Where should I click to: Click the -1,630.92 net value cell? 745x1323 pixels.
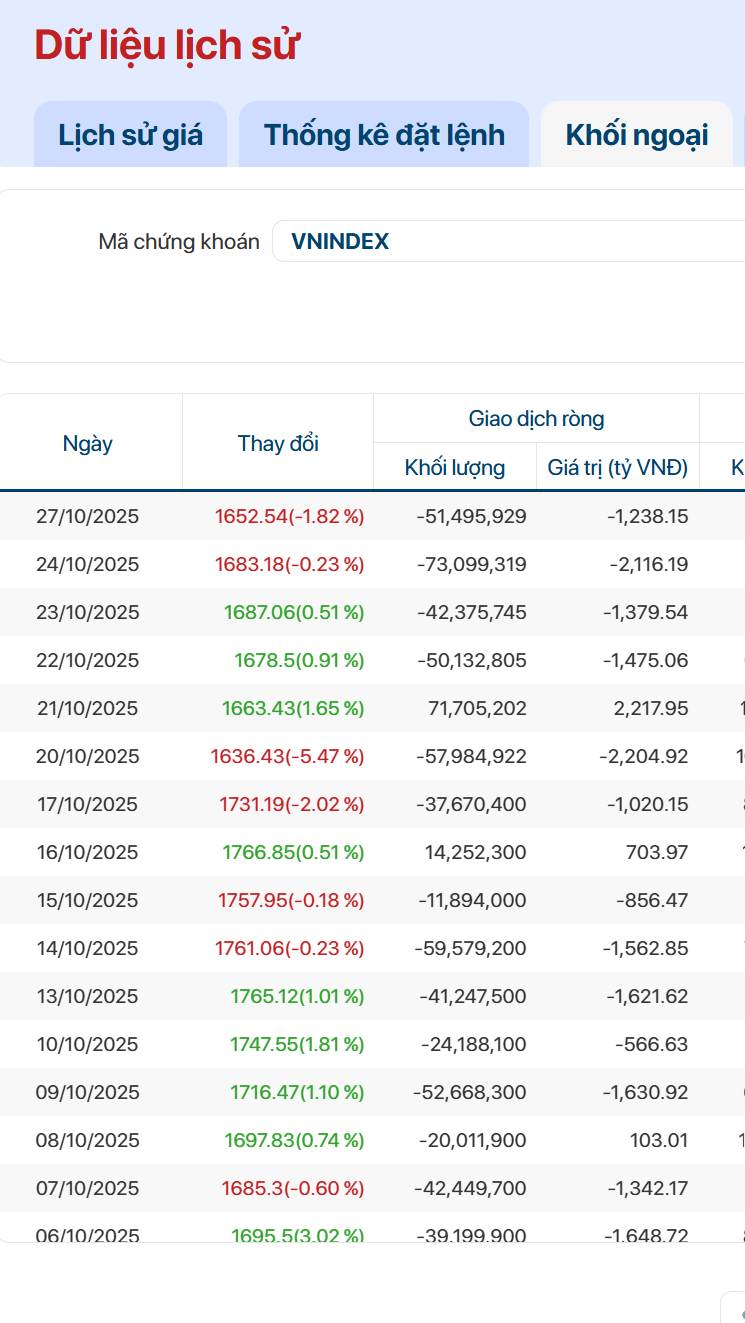click(x=645, y=1092)
